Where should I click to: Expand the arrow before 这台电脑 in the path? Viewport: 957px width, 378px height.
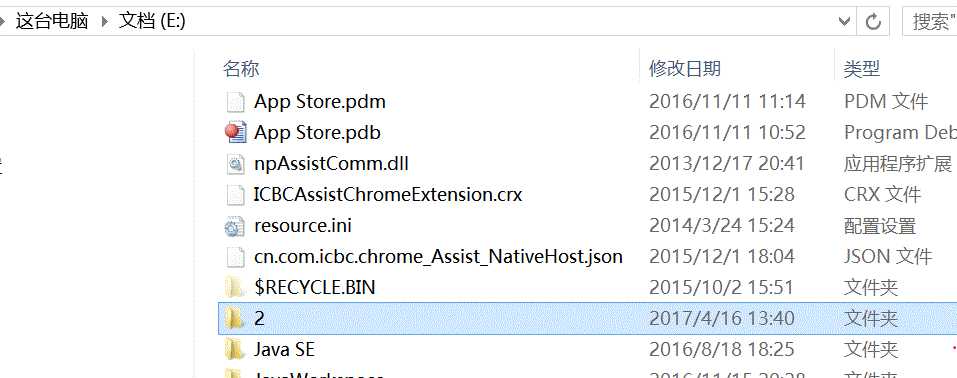(2, 22)
